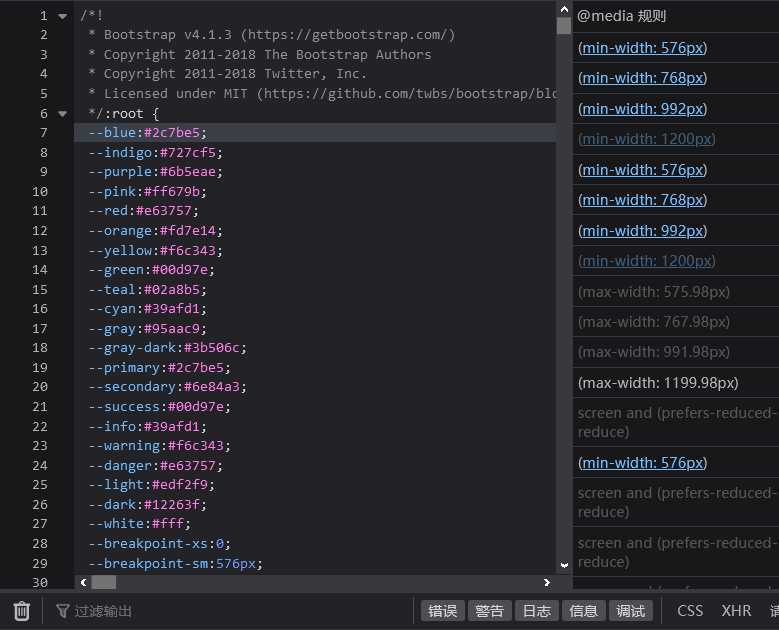
Task: Click the --danger:#e63757 declaration
Action: [x=156, y=466]
